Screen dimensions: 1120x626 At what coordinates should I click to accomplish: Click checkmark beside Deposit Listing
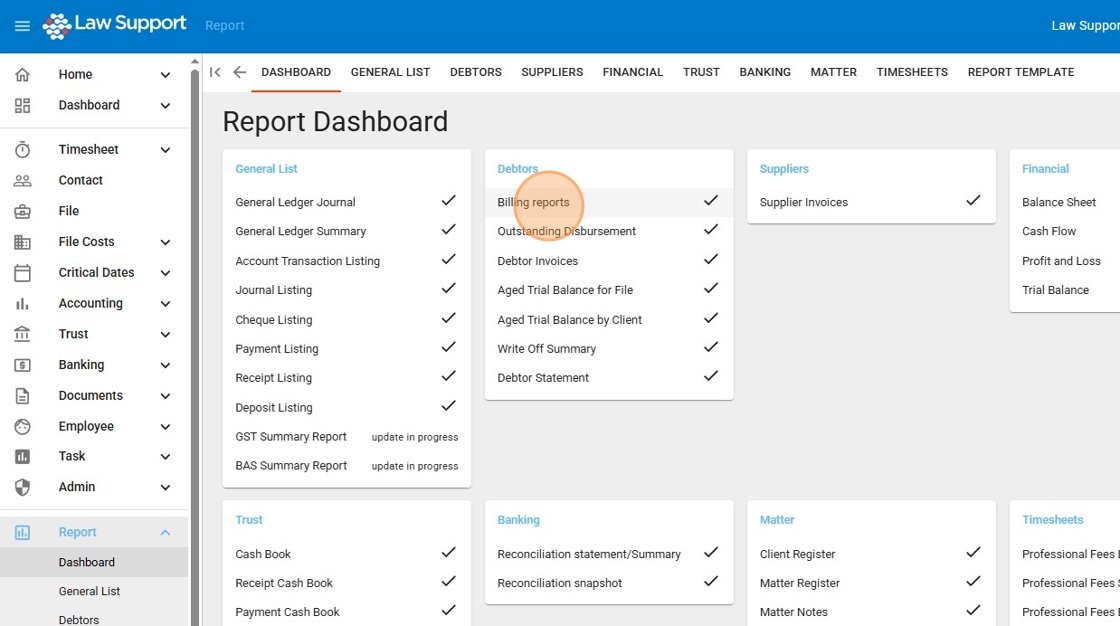(x=449, y=406)
